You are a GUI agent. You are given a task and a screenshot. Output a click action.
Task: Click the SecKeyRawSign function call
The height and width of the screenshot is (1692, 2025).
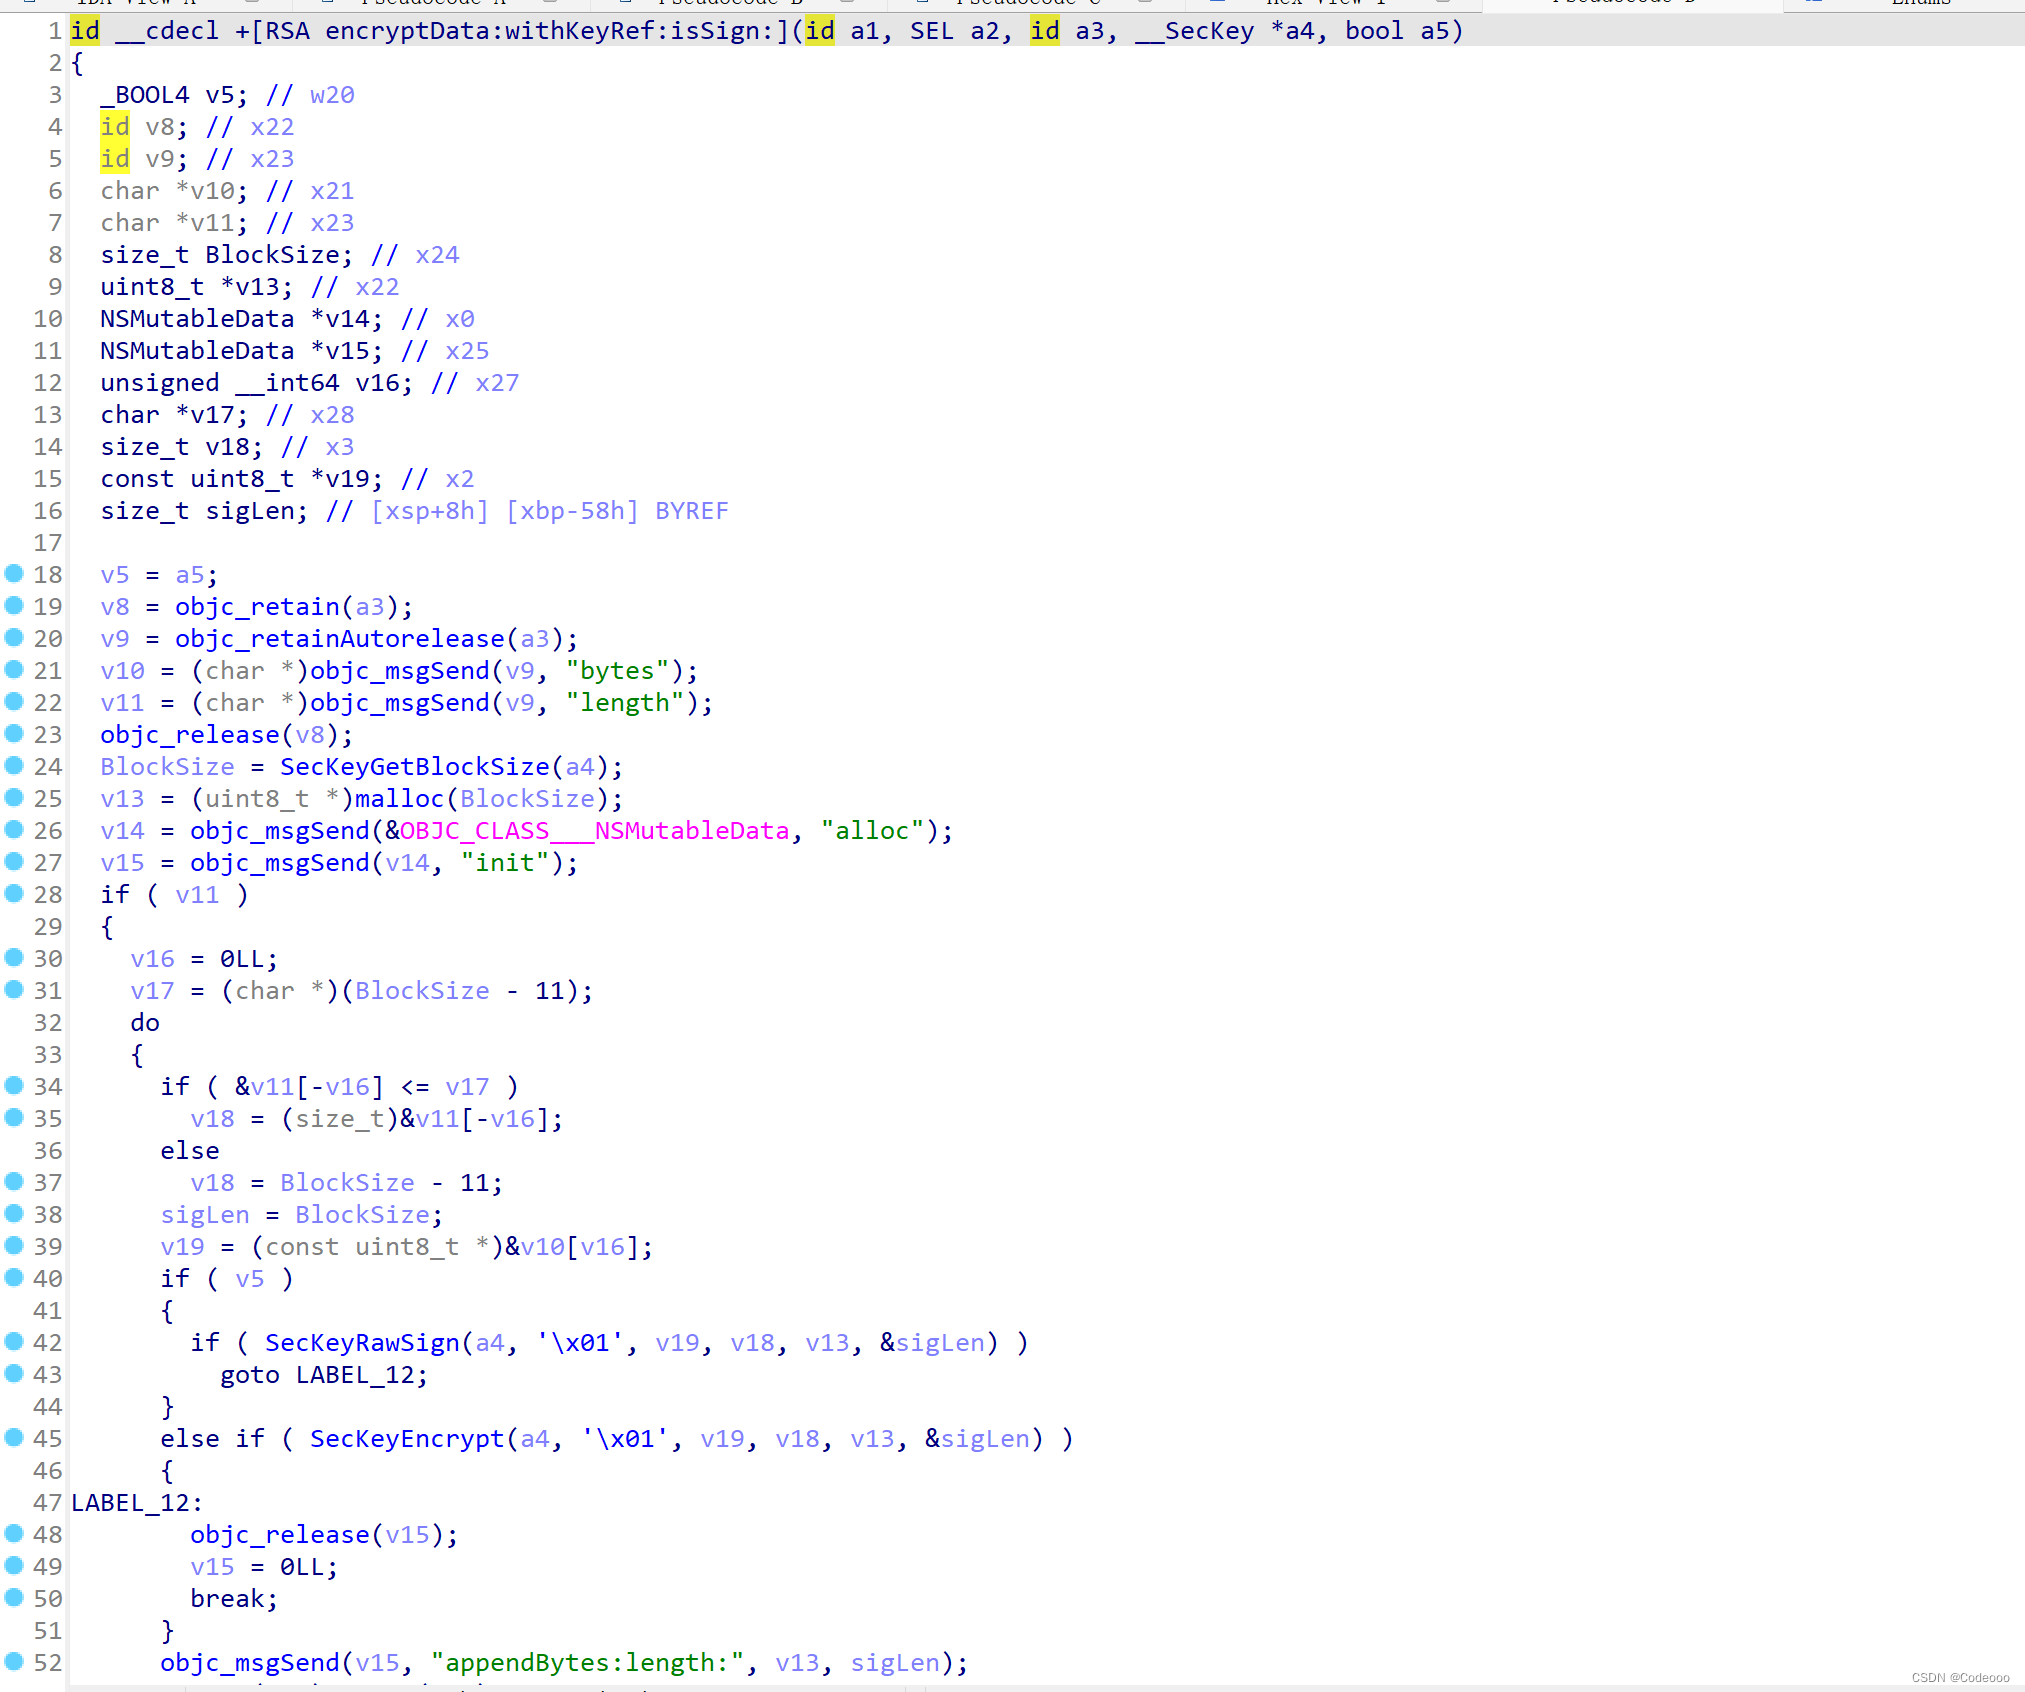pyautogui.click(x=361, y=1343)
